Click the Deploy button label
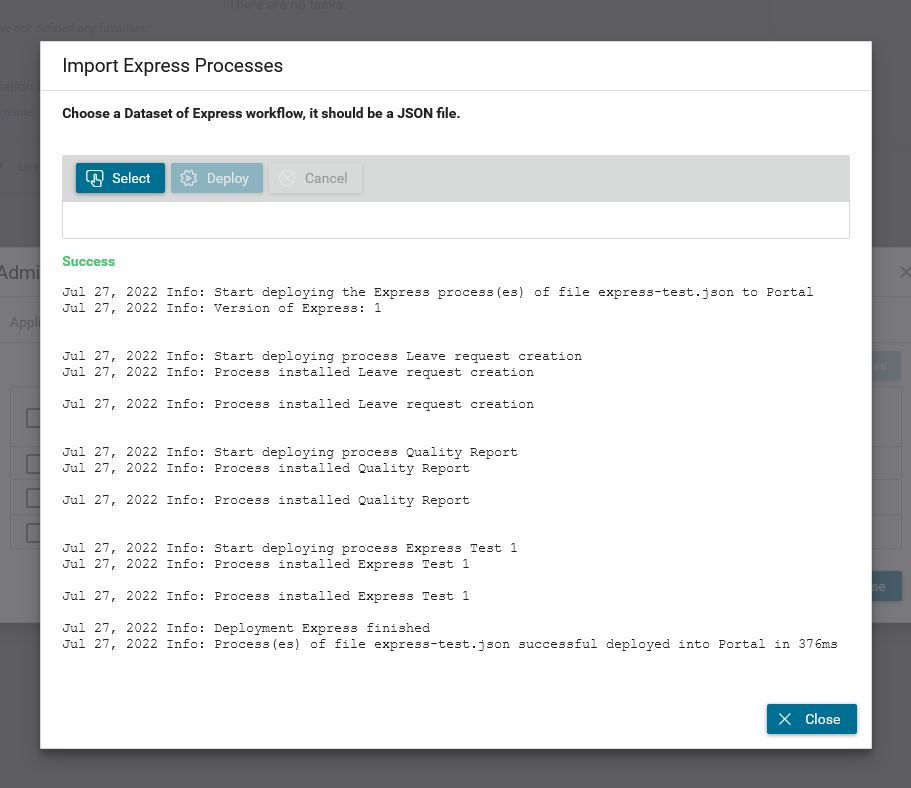Viewport: 911px width, 788px height. (228, 178)
